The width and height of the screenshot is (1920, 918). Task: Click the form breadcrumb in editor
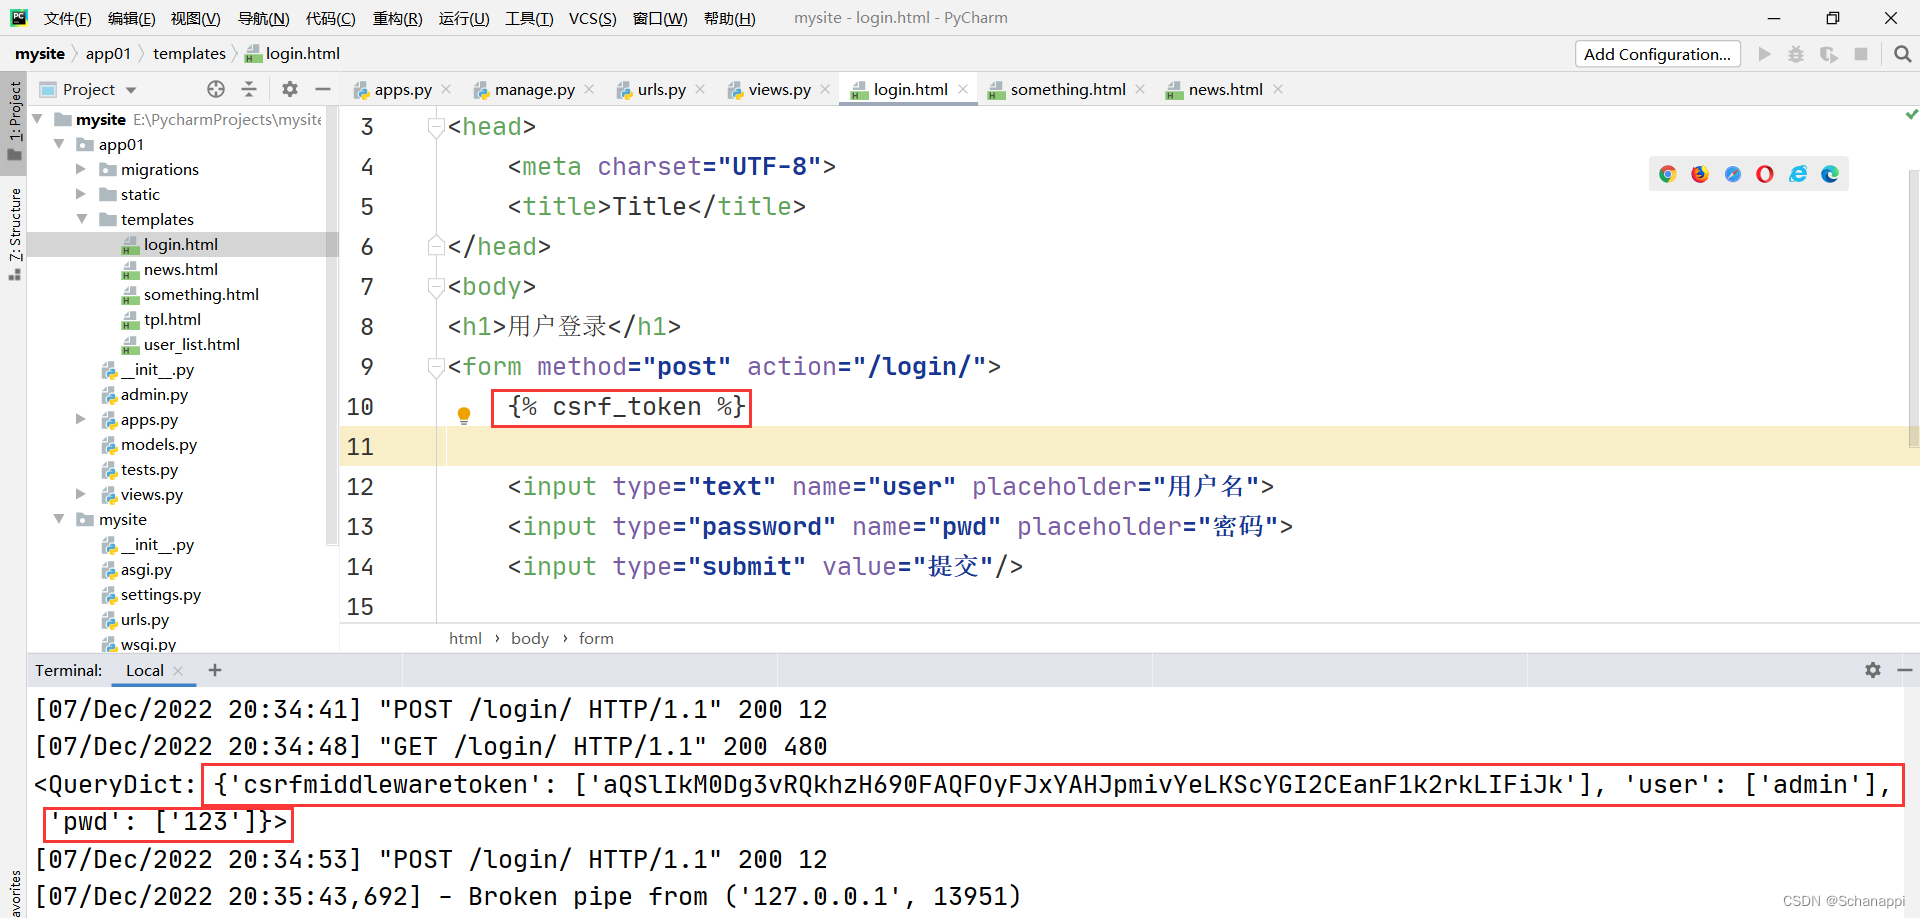(x=596, y=638)
